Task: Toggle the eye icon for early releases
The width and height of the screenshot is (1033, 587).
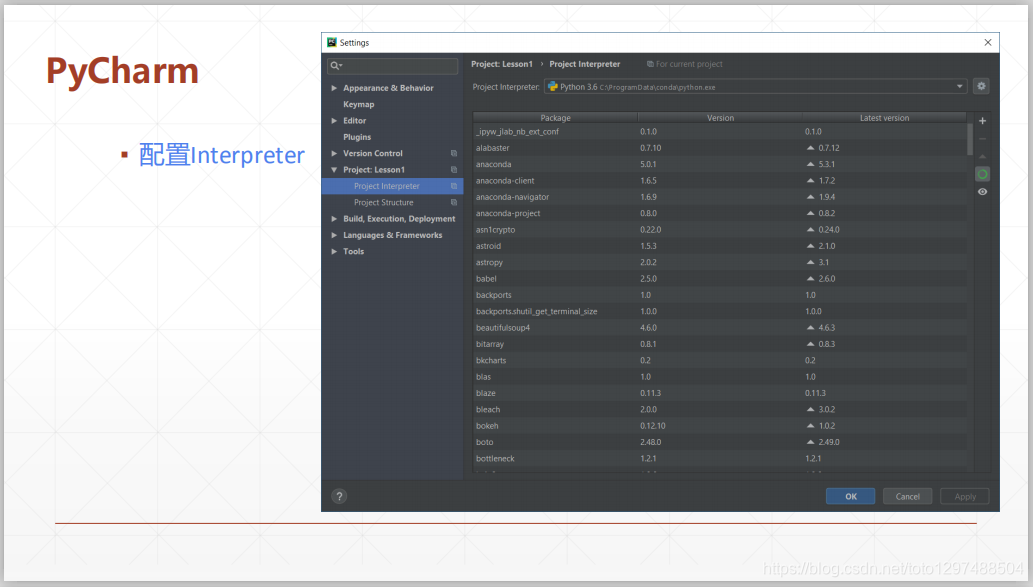Action: coord(982,192)
